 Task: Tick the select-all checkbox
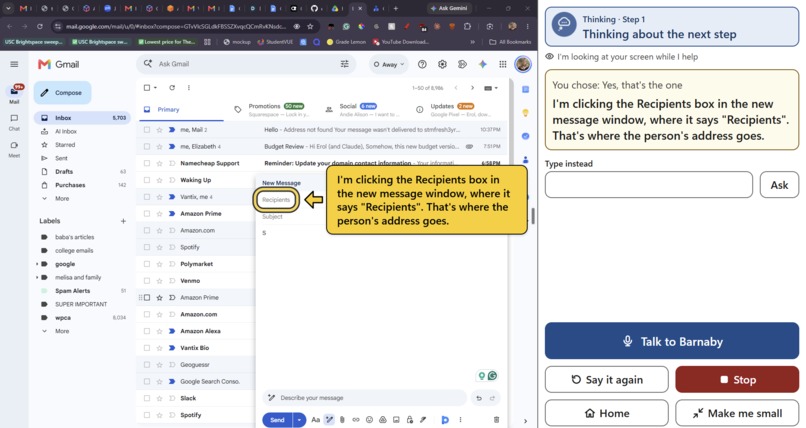147,88
